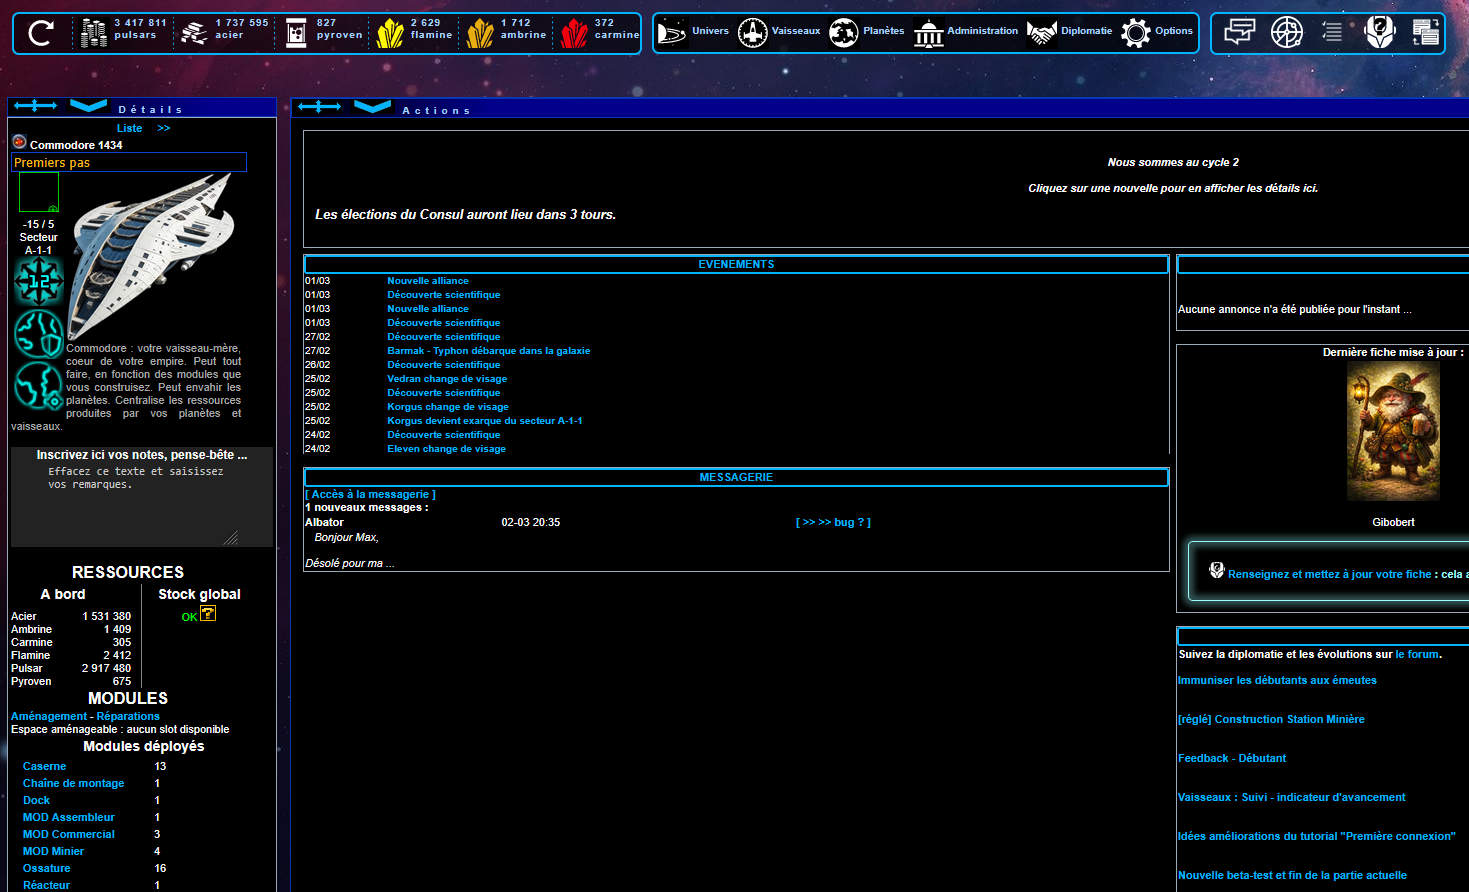Screen dimensions: 1469x892
Task: Click the Gibobert character portrait thumbnail
Action: click(1393, 432)
